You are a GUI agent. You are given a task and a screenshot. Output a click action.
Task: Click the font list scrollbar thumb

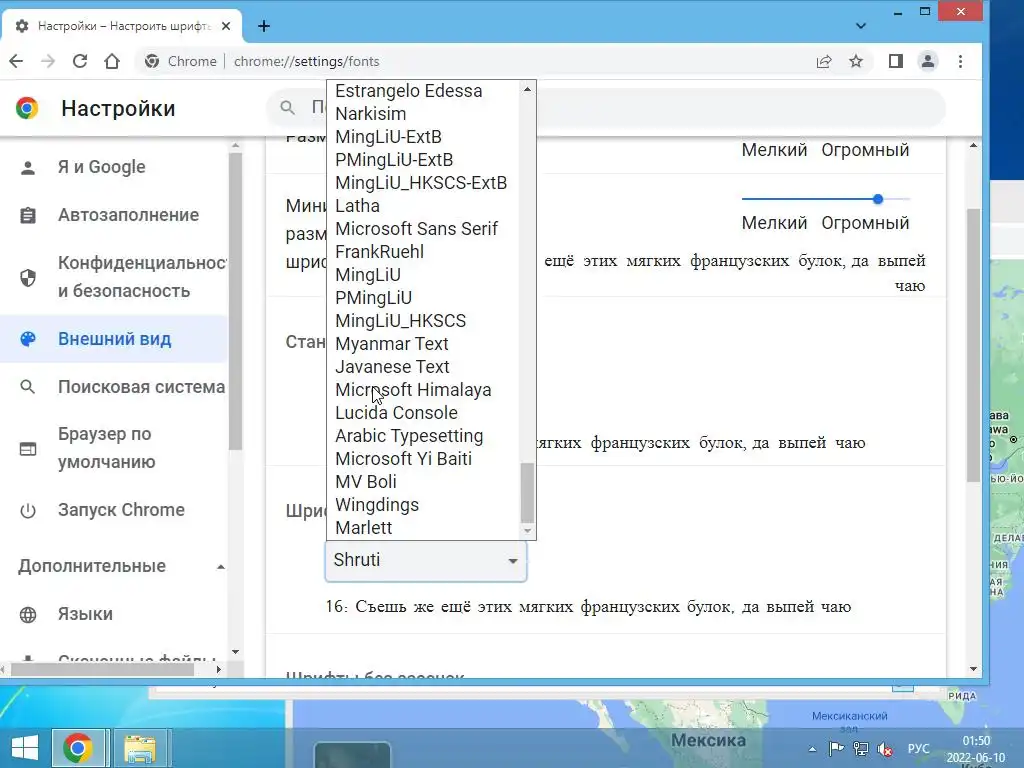[x=527, y=492]
